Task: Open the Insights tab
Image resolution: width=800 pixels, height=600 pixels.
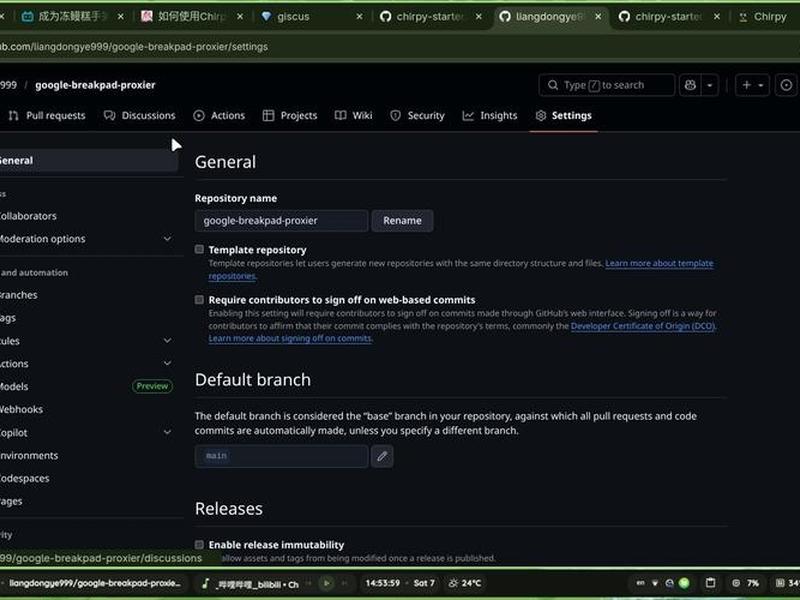Action: pos(490,116)
